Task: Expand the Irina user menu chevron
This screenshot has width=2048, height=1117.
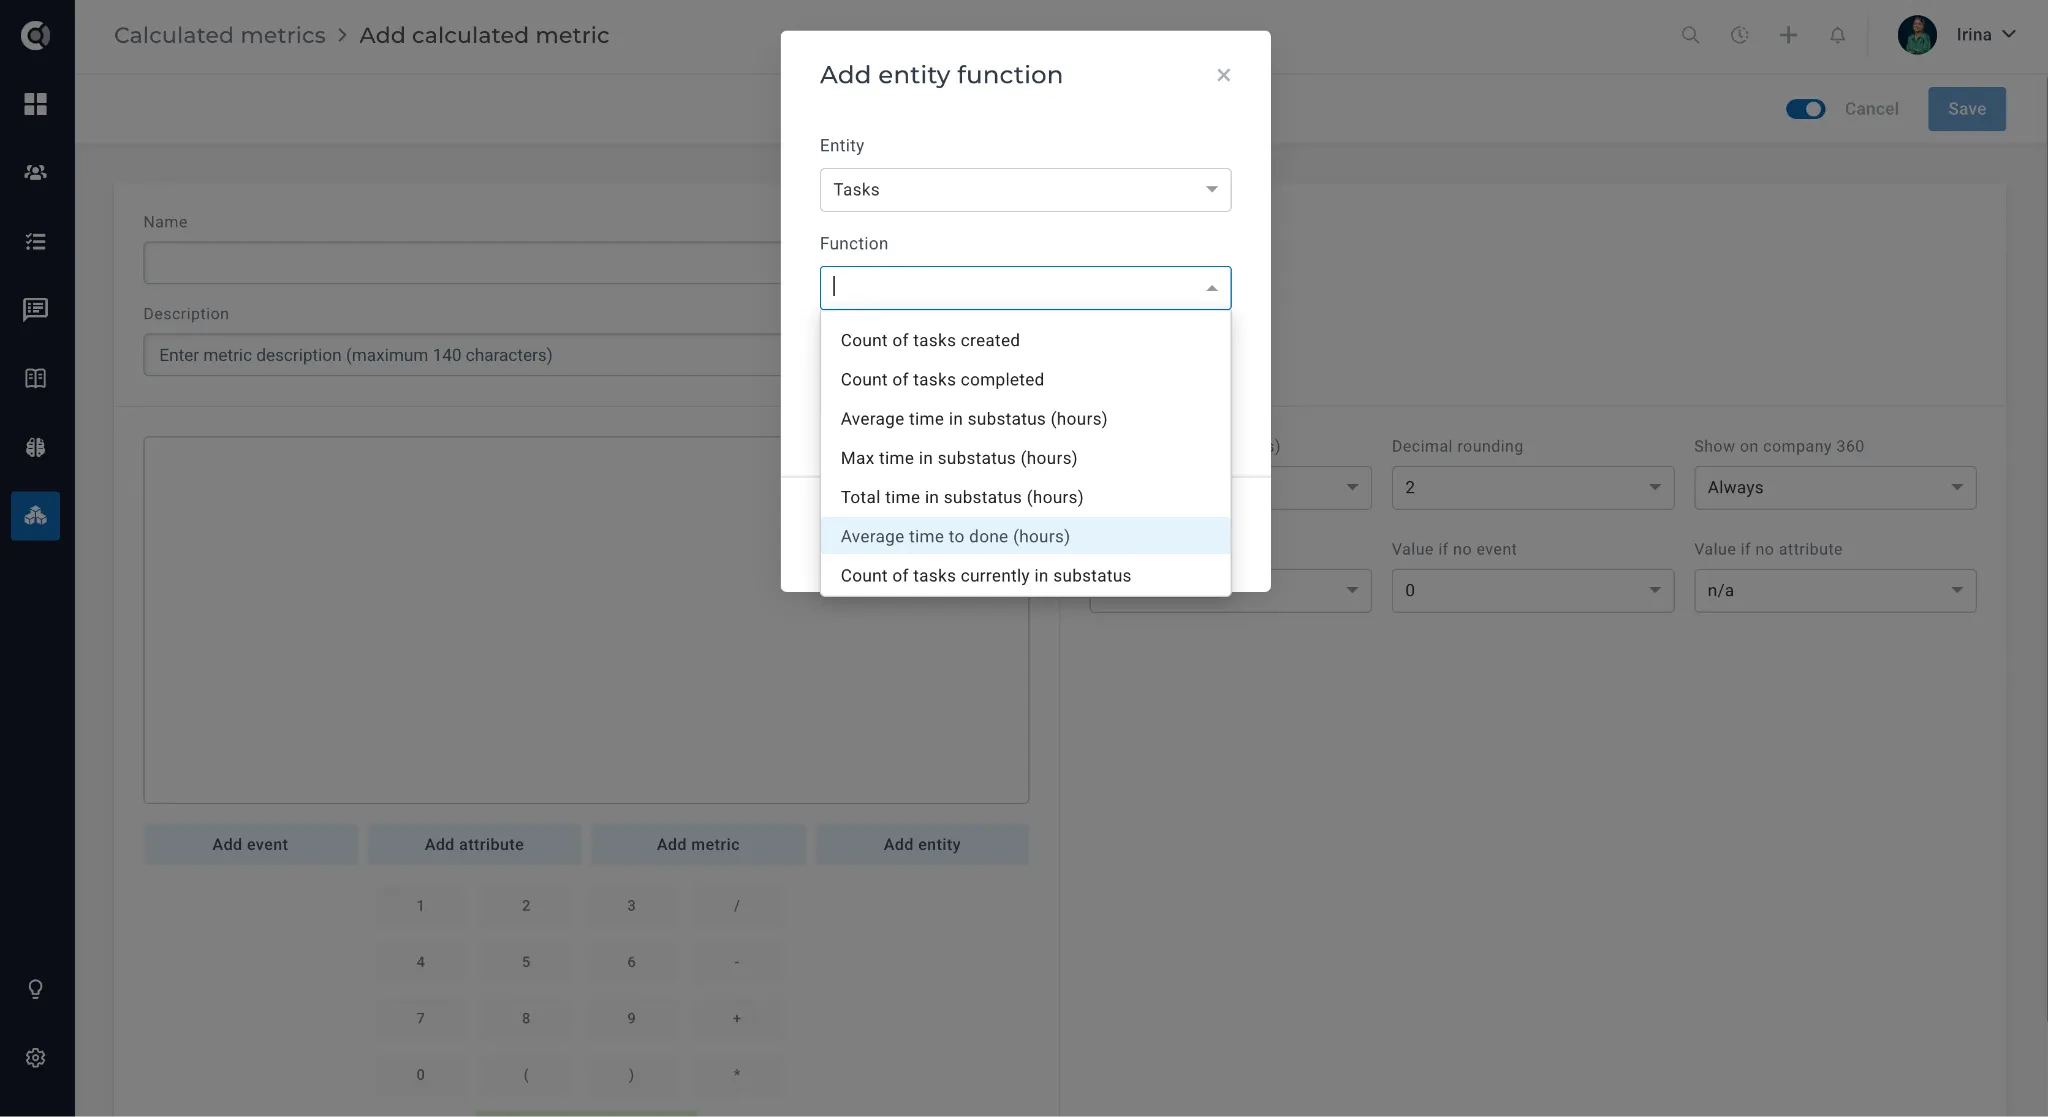Action: tap(2008, 34)
